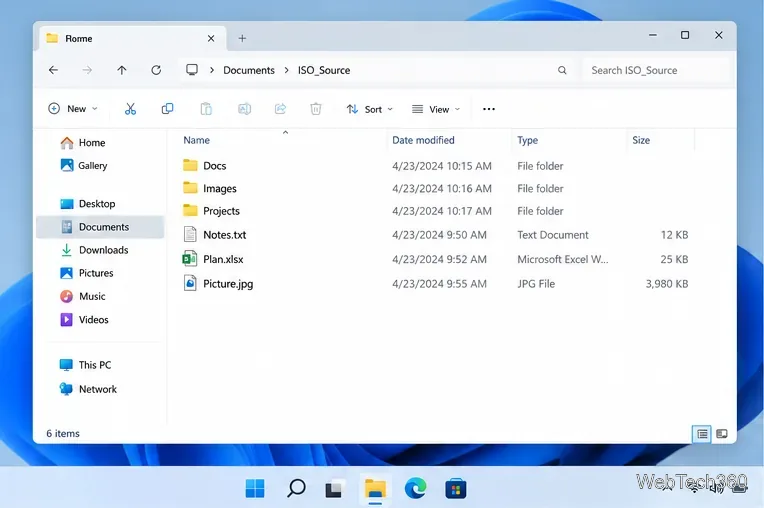
Task: Refresh the ISO_Source folder view
Action: [x=156, y=70]
